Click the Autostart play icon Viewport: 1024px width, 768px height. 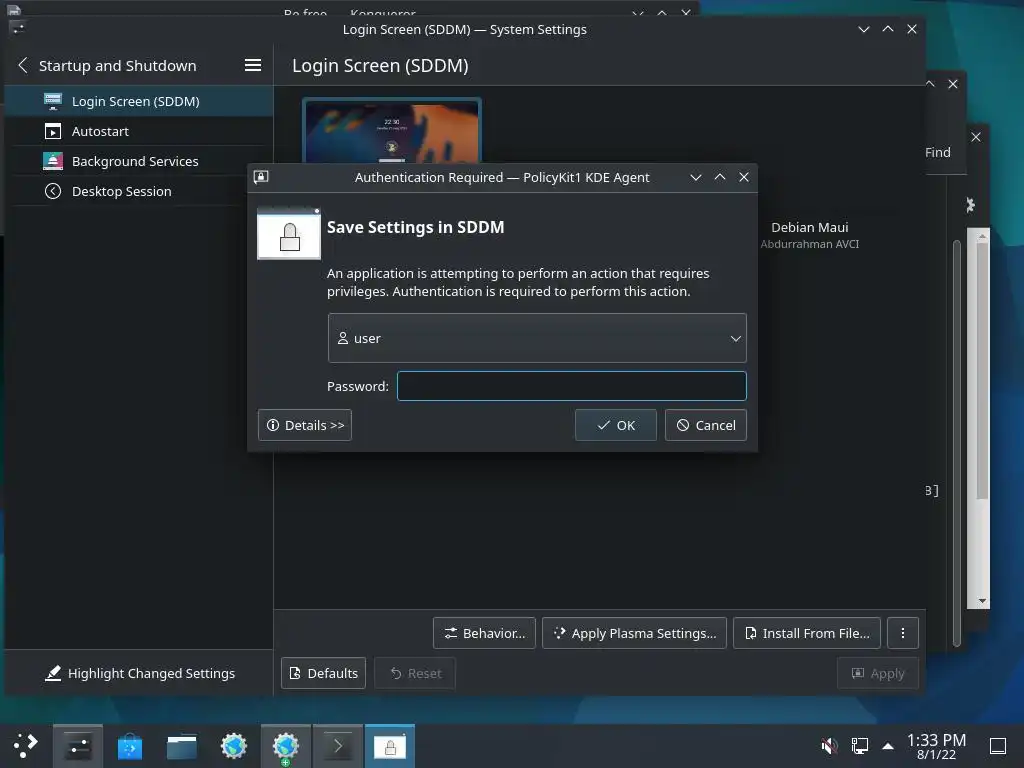(x=53, y=131)
